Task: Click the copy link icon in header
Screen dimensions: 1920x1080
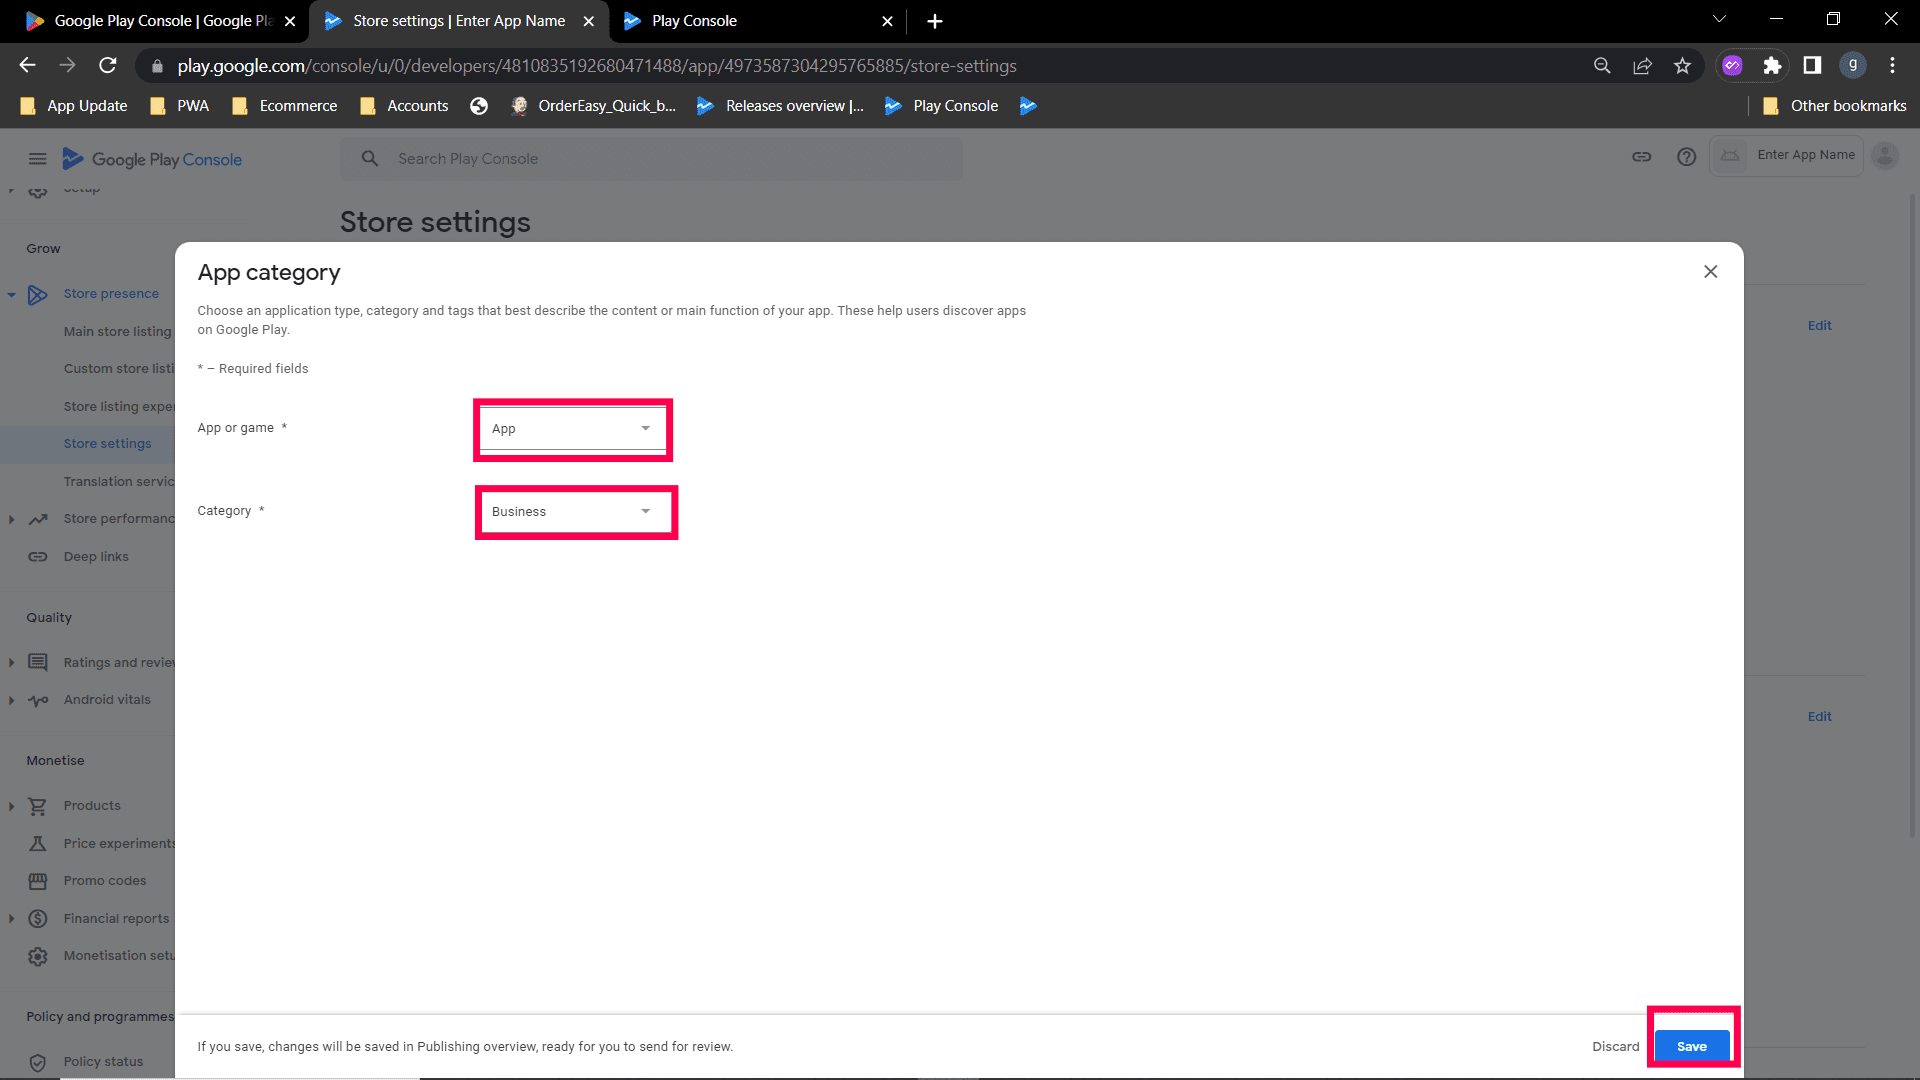Action: pyautogui.click(x=1641, y=157)
